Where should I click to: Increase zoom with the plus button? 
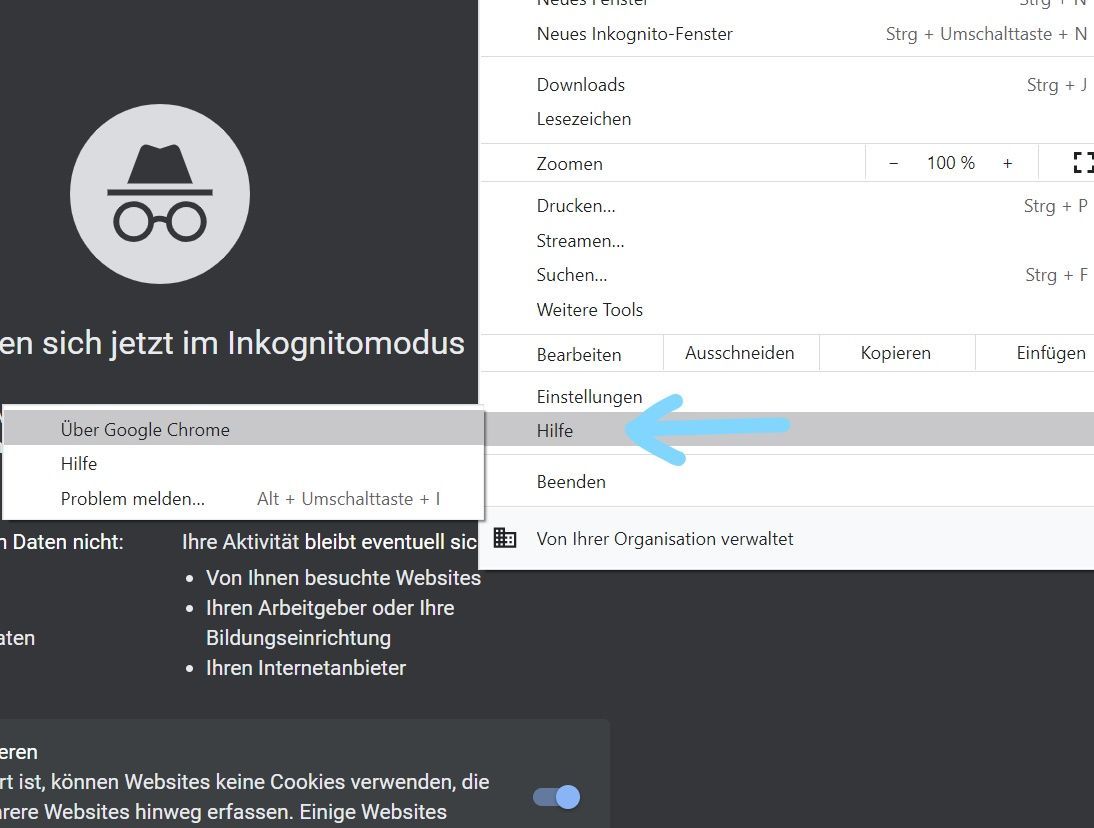(x=1007, y=163)
